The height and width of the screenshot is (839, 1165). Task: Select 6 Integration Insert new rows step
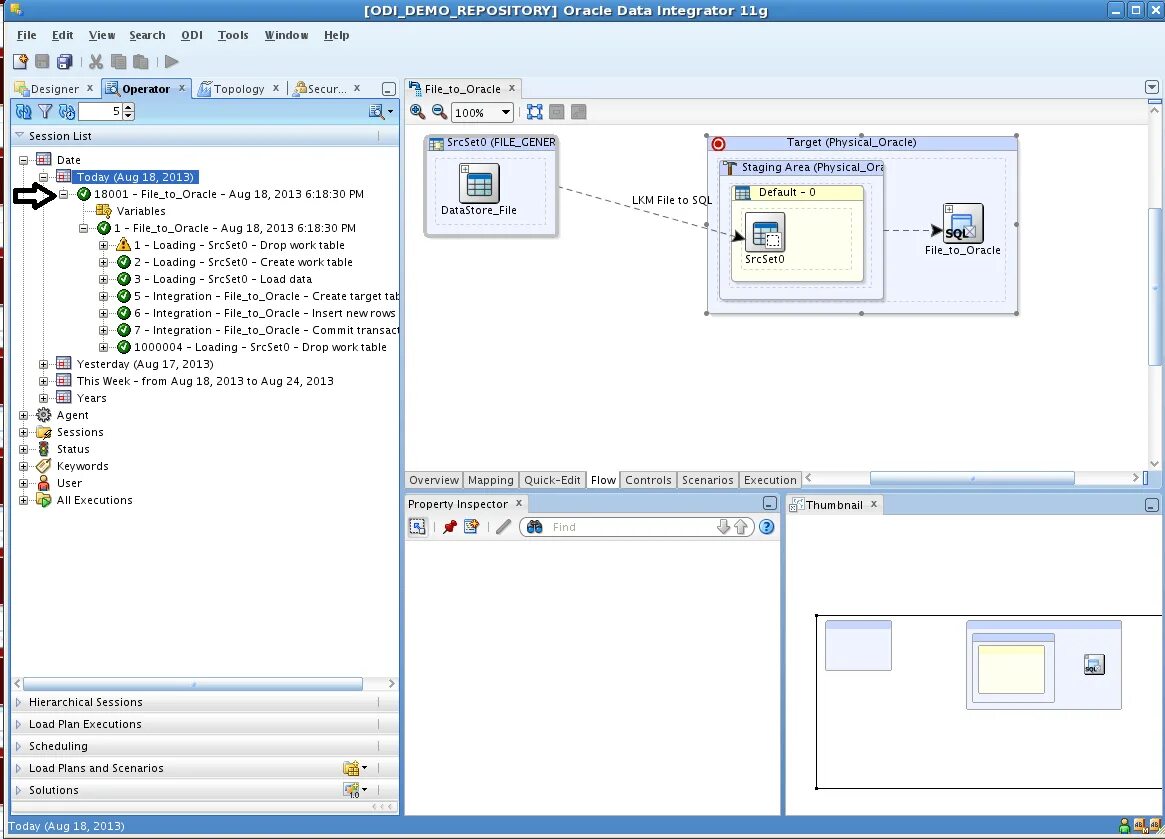(265, 314)
